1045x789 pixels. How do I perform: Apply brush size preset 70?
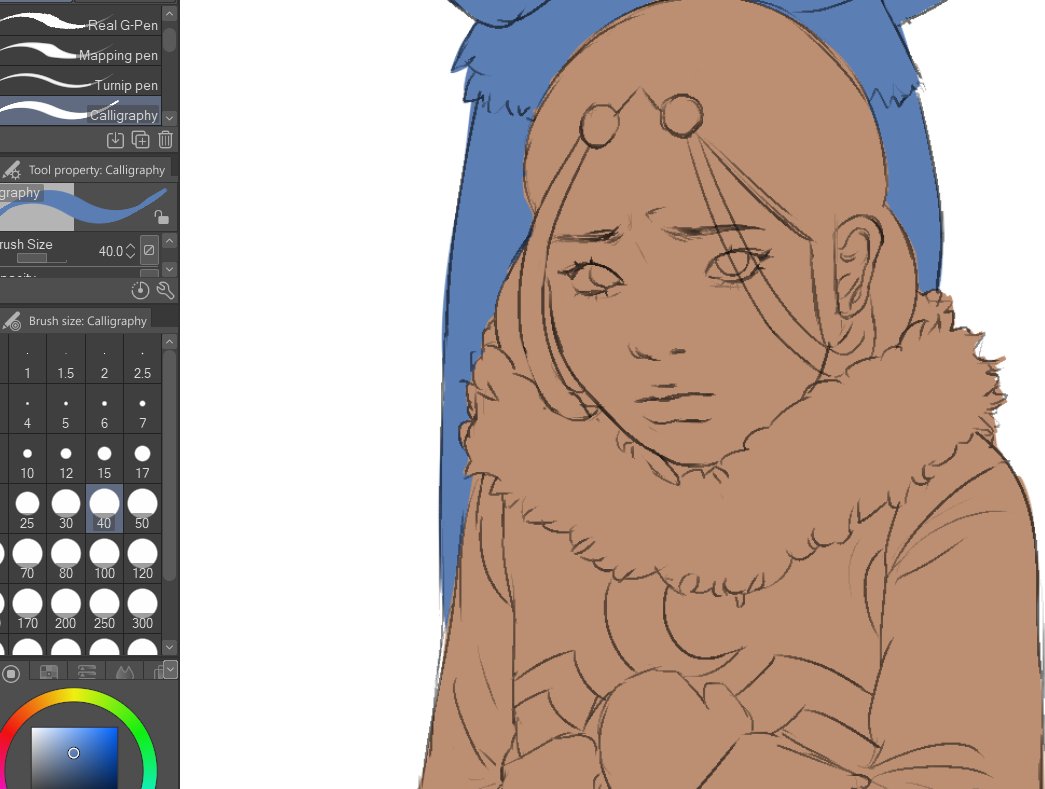[27, 559]
